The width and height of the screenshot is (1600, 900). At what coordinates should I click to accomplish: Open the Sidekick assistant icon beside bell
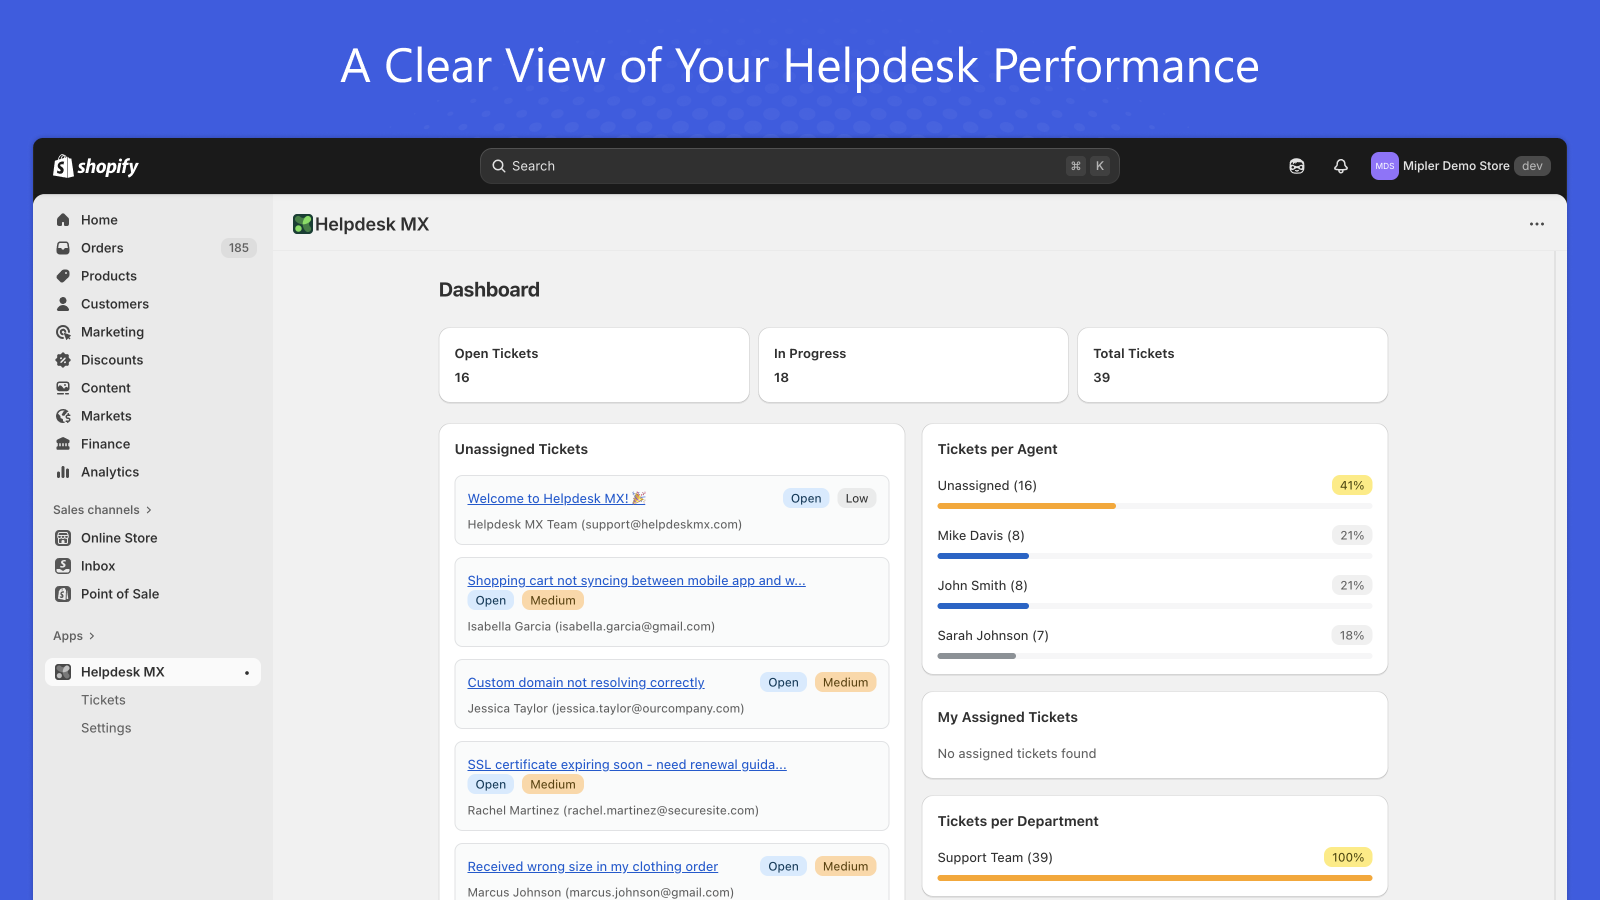(1297, 166)
